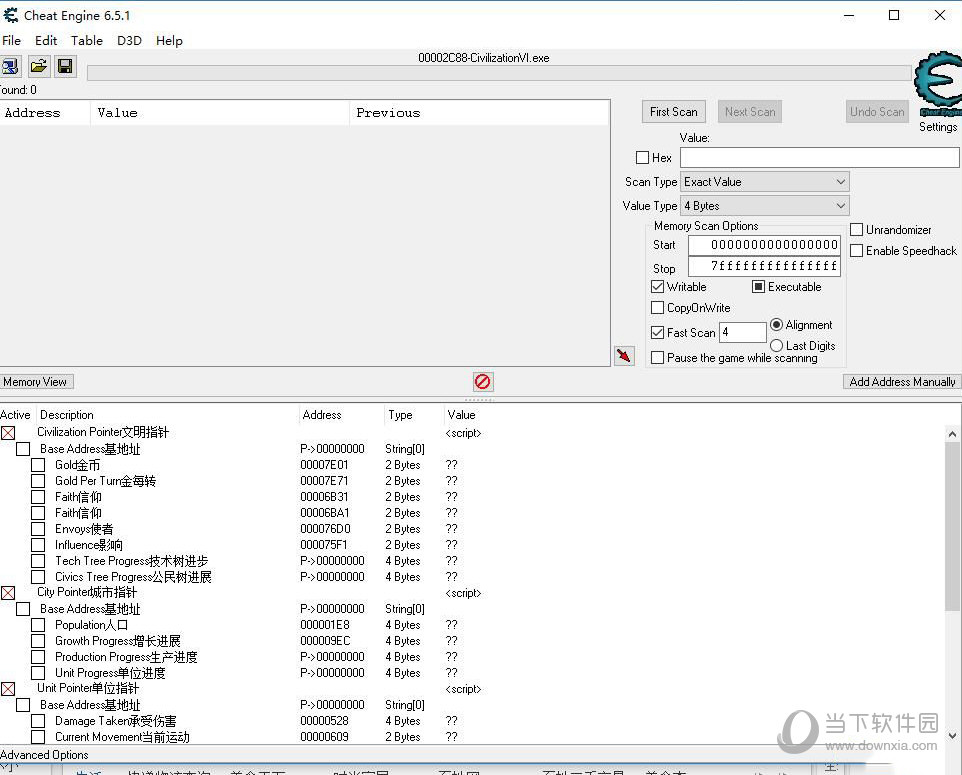Screen dimensions: 962x775
Task: Open the File menu
Action: [x=12, y=40]
